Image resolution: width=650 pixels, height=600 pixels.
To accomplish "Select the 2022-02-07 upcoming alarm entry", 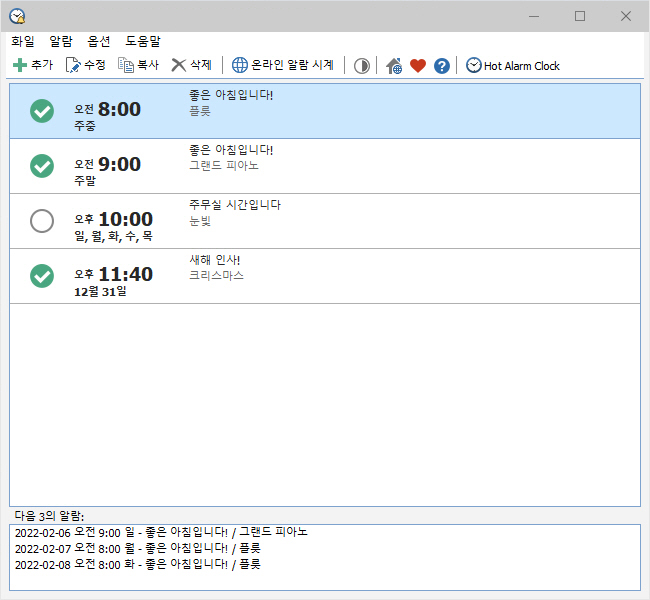I will coord(138,549).
